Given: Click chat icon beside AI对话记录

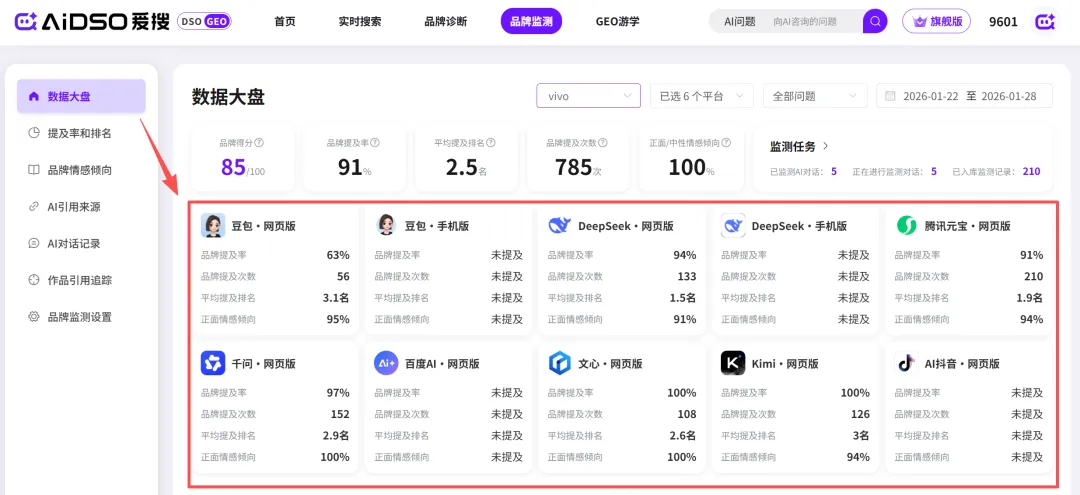Looking at the screenshot, I should pyautogui.click(x=33, y=243).
